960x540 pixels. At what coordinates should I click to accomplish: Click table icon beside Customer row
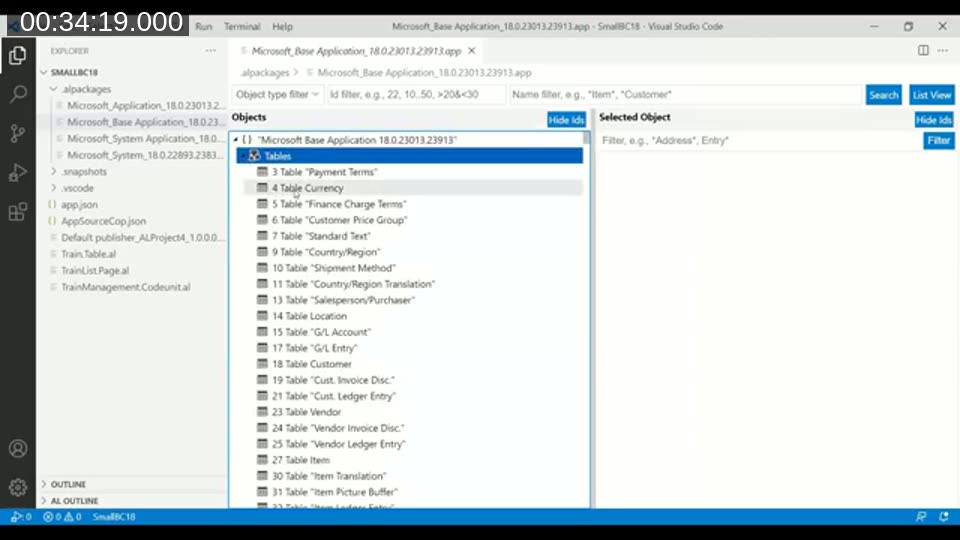[x=262, y=364]
